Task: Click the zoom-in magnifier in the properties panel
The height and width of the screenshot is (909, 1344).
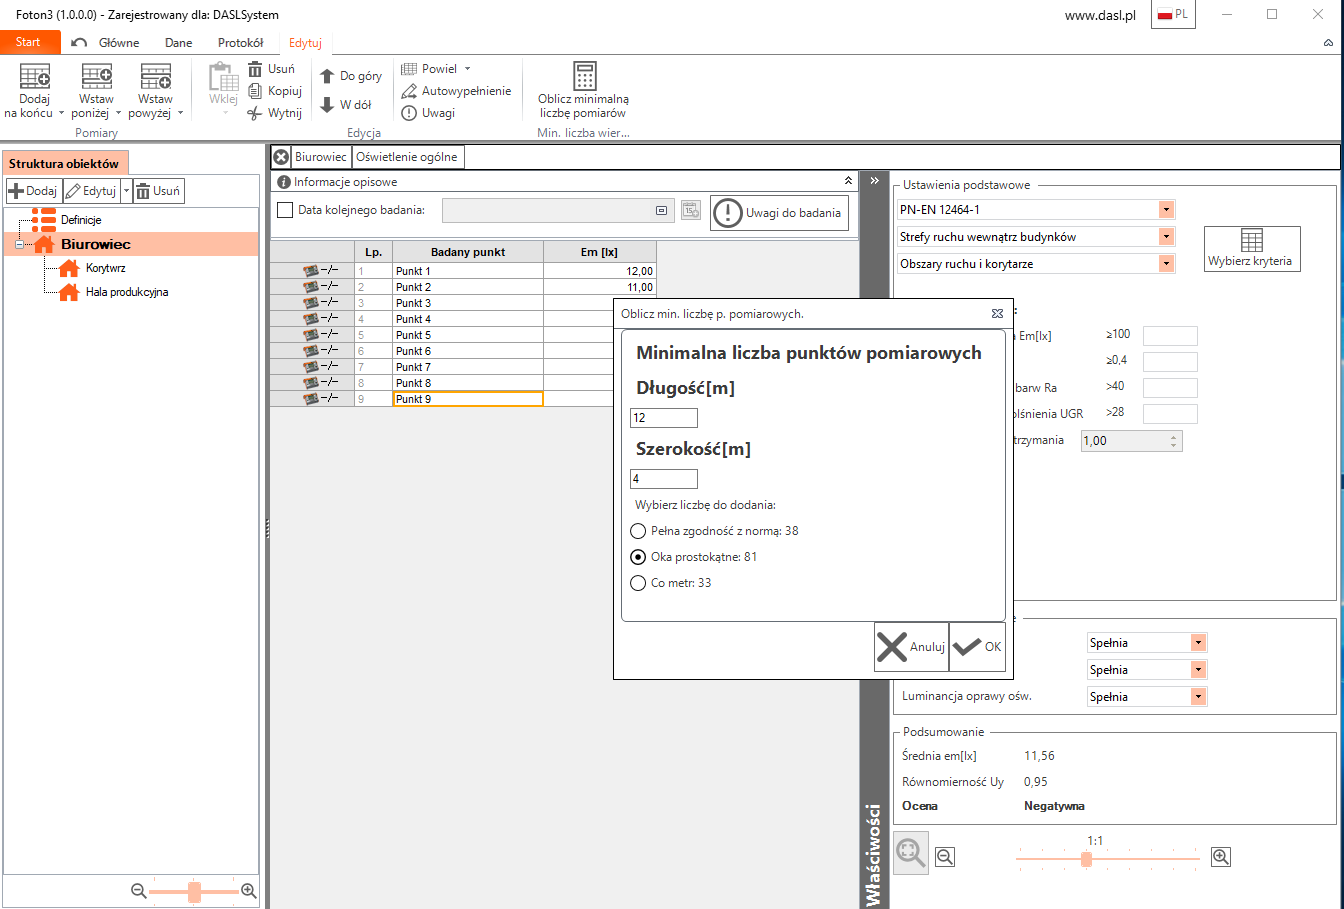Action: click(x=1220, y=857)
